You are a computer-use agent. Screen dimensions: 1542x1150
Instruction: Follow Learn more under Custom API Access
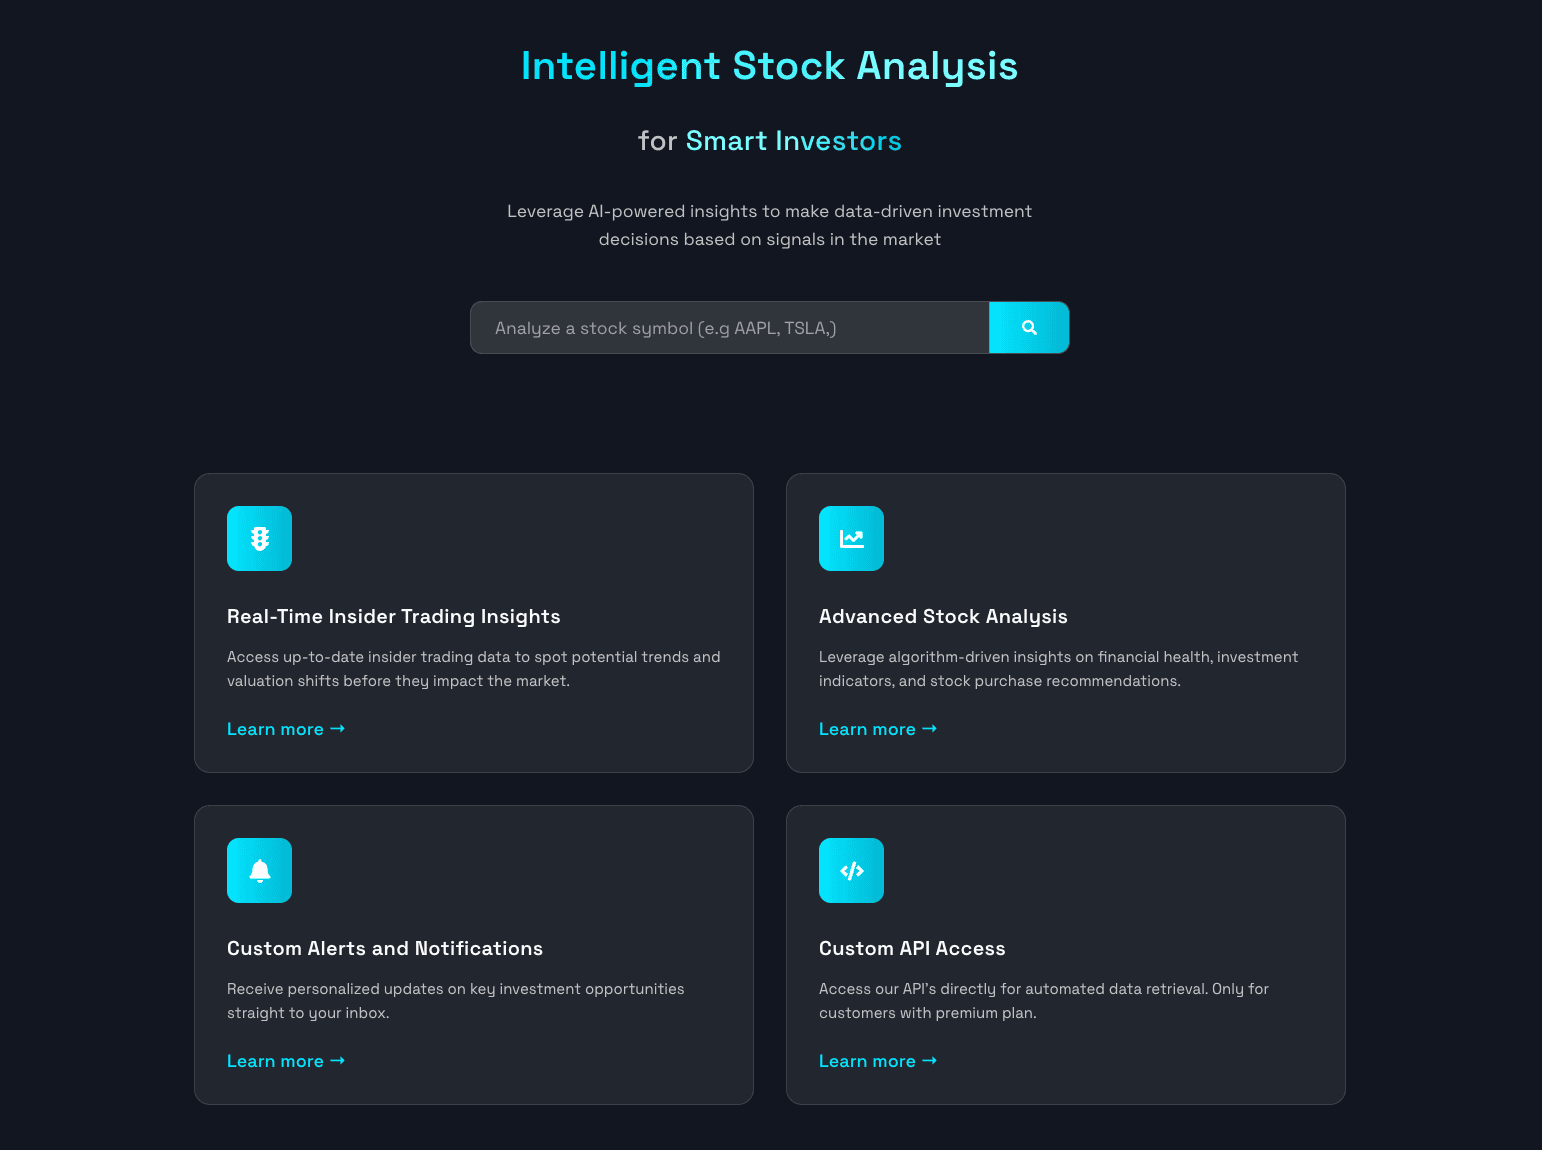click(x=877, y=1061)
